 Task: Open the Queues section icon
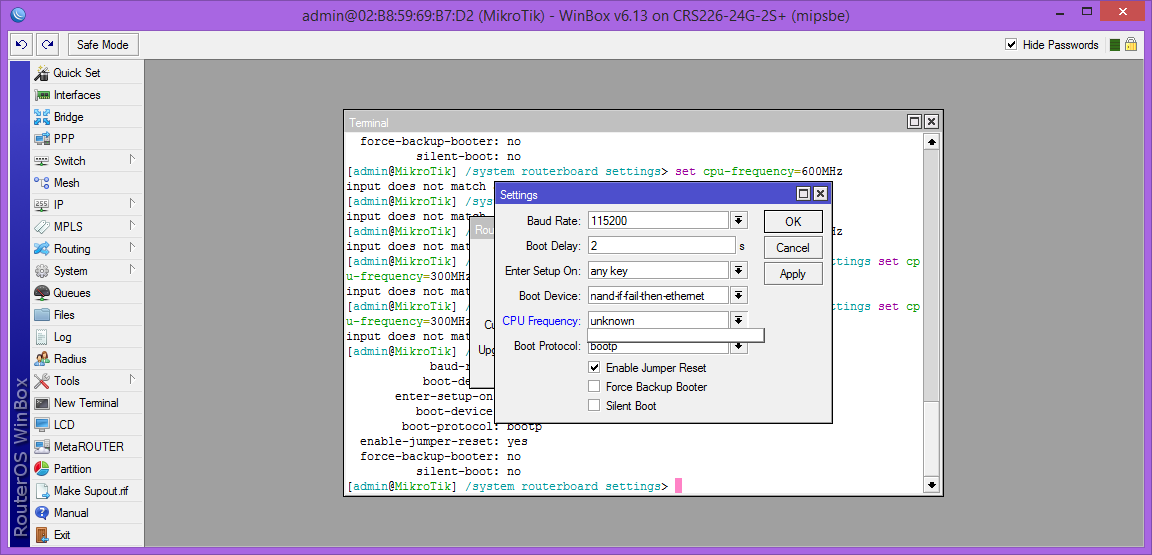(x=42, y=293)
